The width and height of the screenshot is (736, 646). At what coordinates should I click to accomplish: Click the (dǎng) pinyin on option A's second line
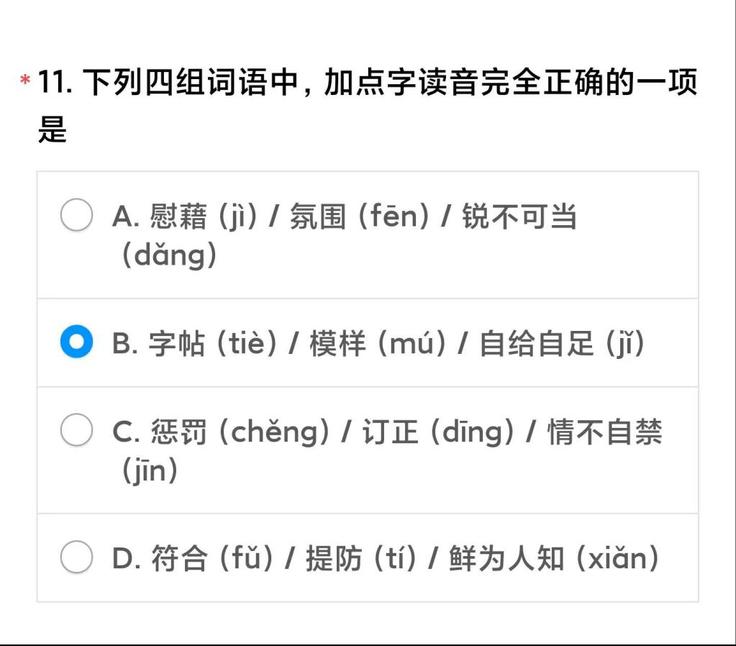[169, 255]
